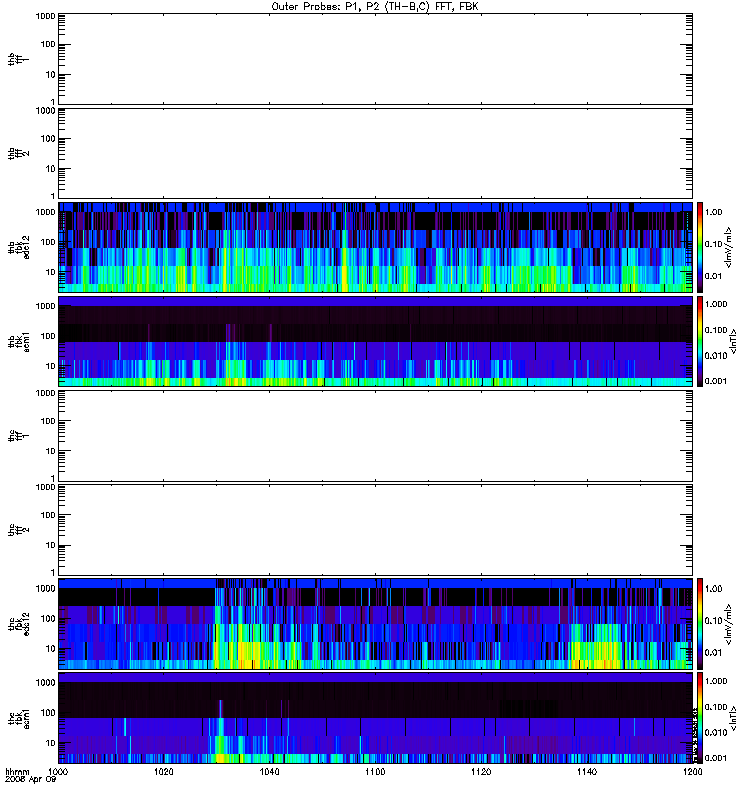Click the empty thc fff 1 plot panel

point(376,436)
